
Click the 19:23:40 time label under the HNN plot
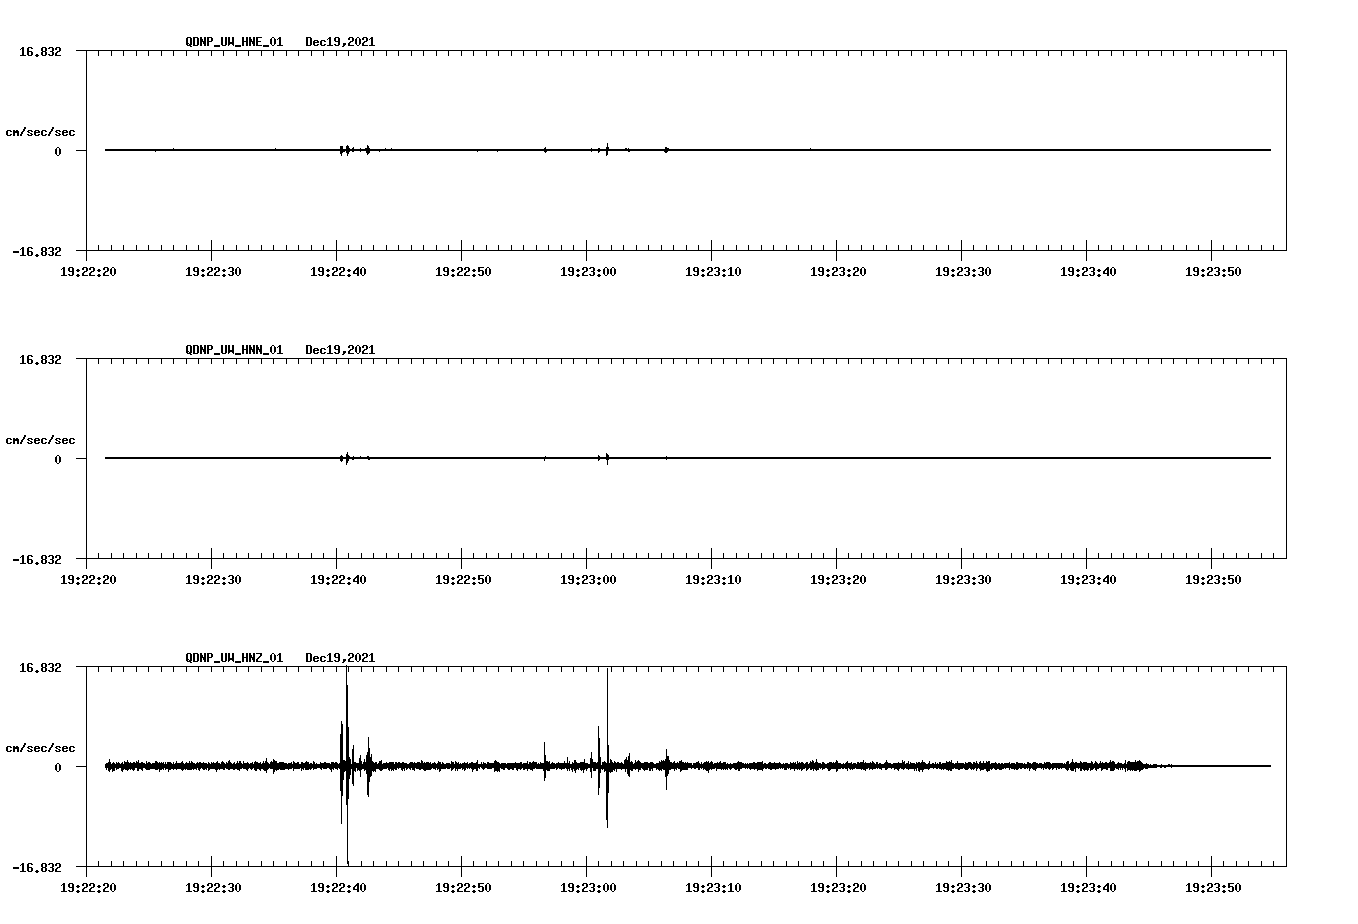pos(1088,579)
